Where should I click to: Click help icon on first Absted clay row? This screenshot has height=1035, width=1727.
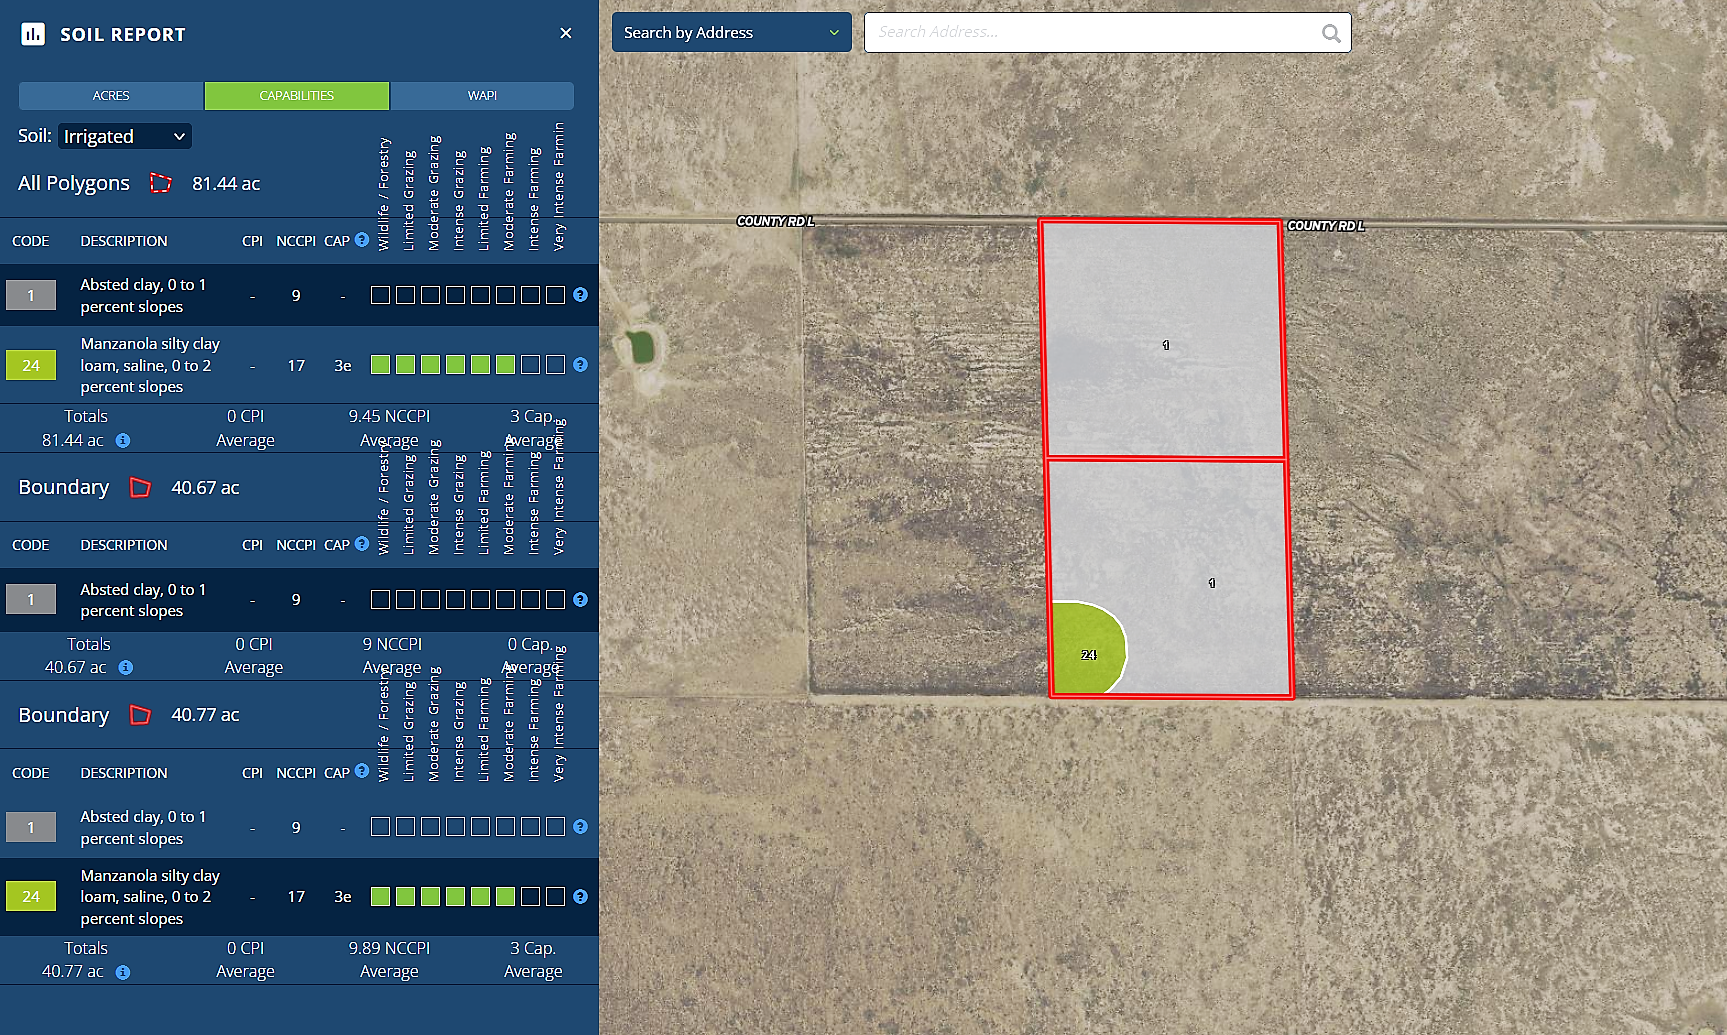click(x=580, y=295)
